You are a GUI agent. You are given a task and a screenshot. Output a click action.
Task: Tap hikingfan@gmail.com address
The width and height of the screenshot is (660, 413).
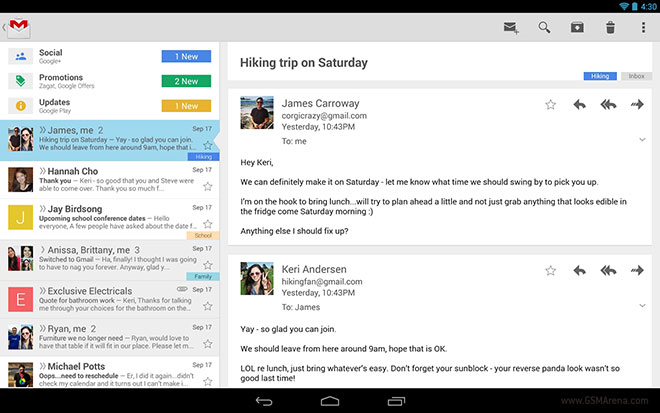pos(322,281)
